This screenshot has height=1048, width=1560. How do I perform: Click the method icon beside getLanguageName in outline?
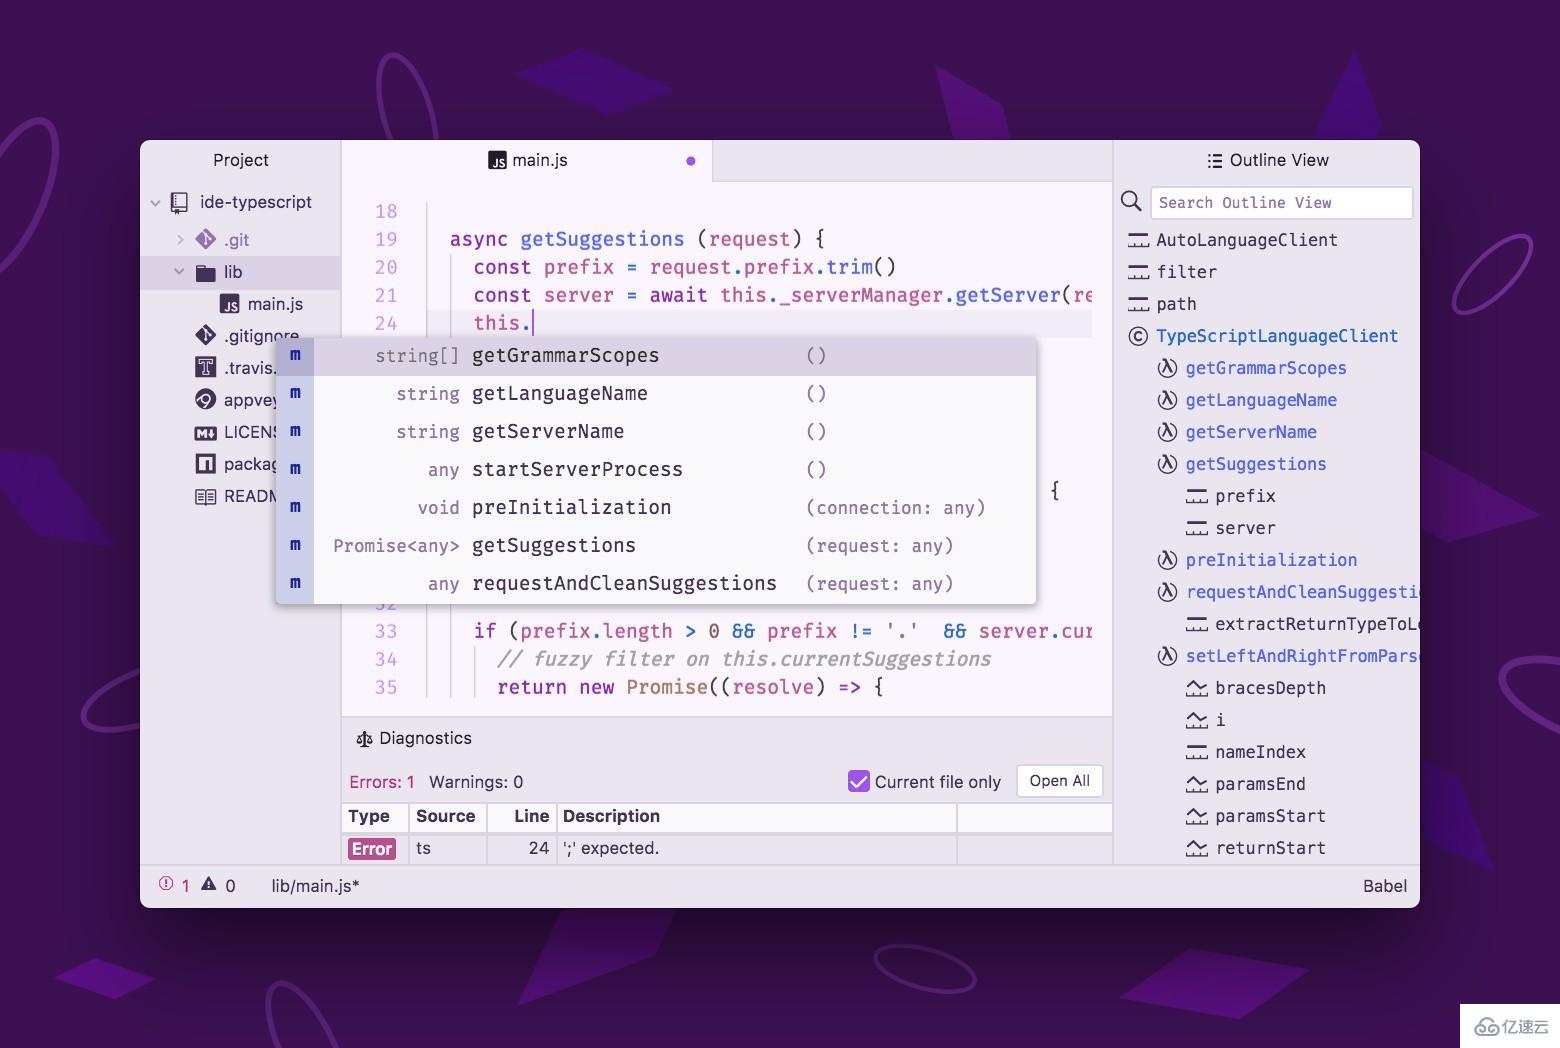click(1167, 400)
